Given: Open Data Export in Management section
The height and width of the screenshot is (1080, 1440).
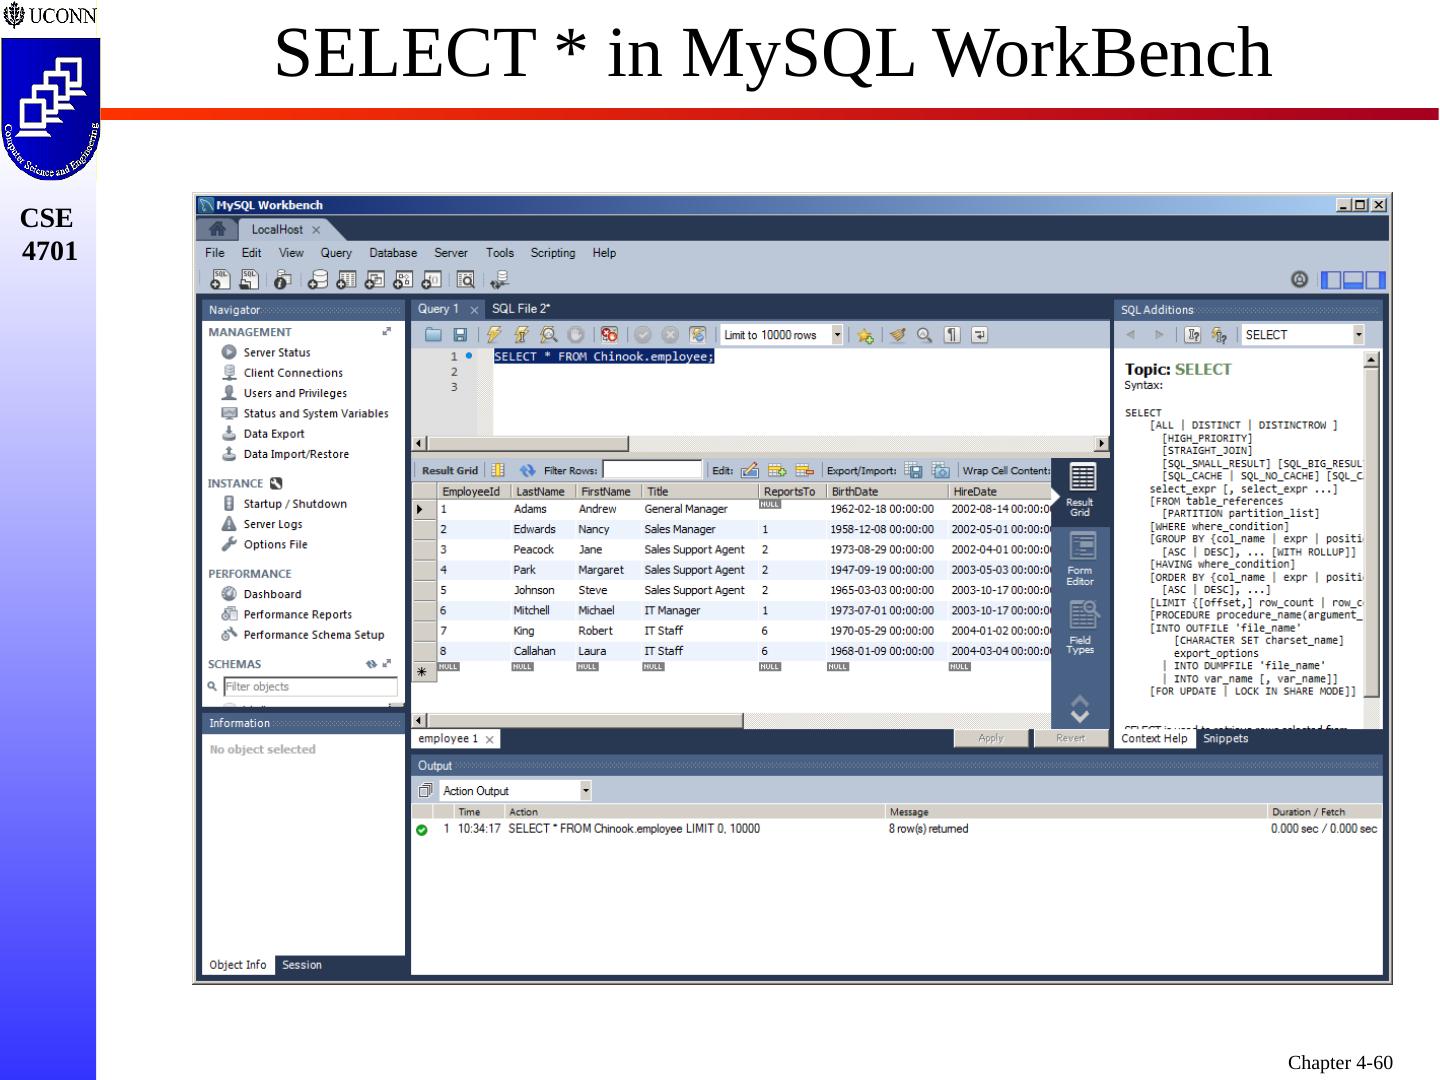Looking at the screenshot, I should click(273, 434).
